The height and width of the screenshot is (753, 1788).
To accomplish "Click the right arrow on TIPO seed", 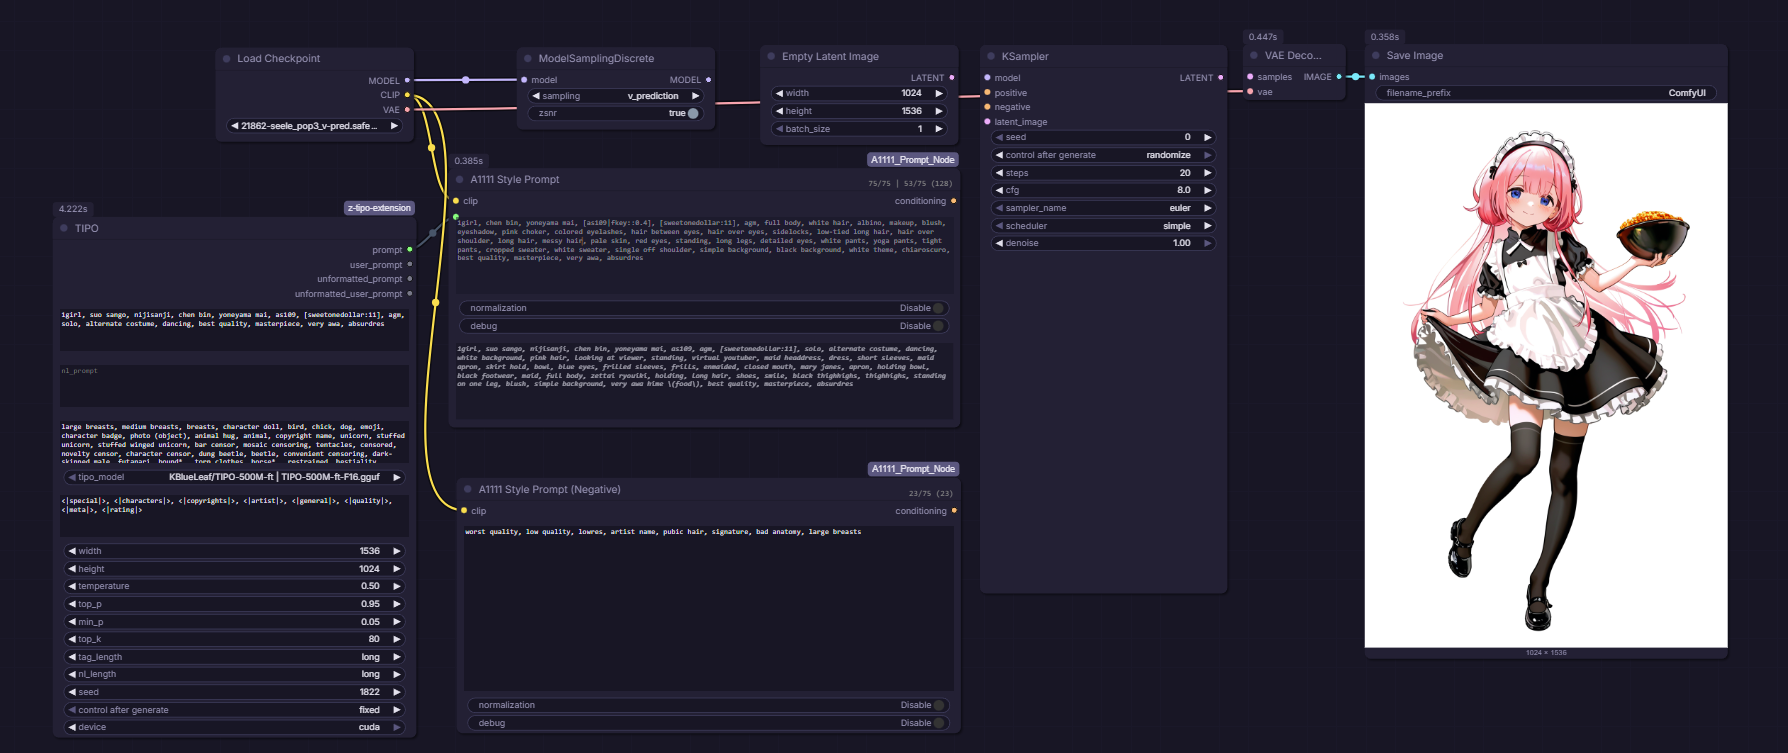I will tap(397, 692).
